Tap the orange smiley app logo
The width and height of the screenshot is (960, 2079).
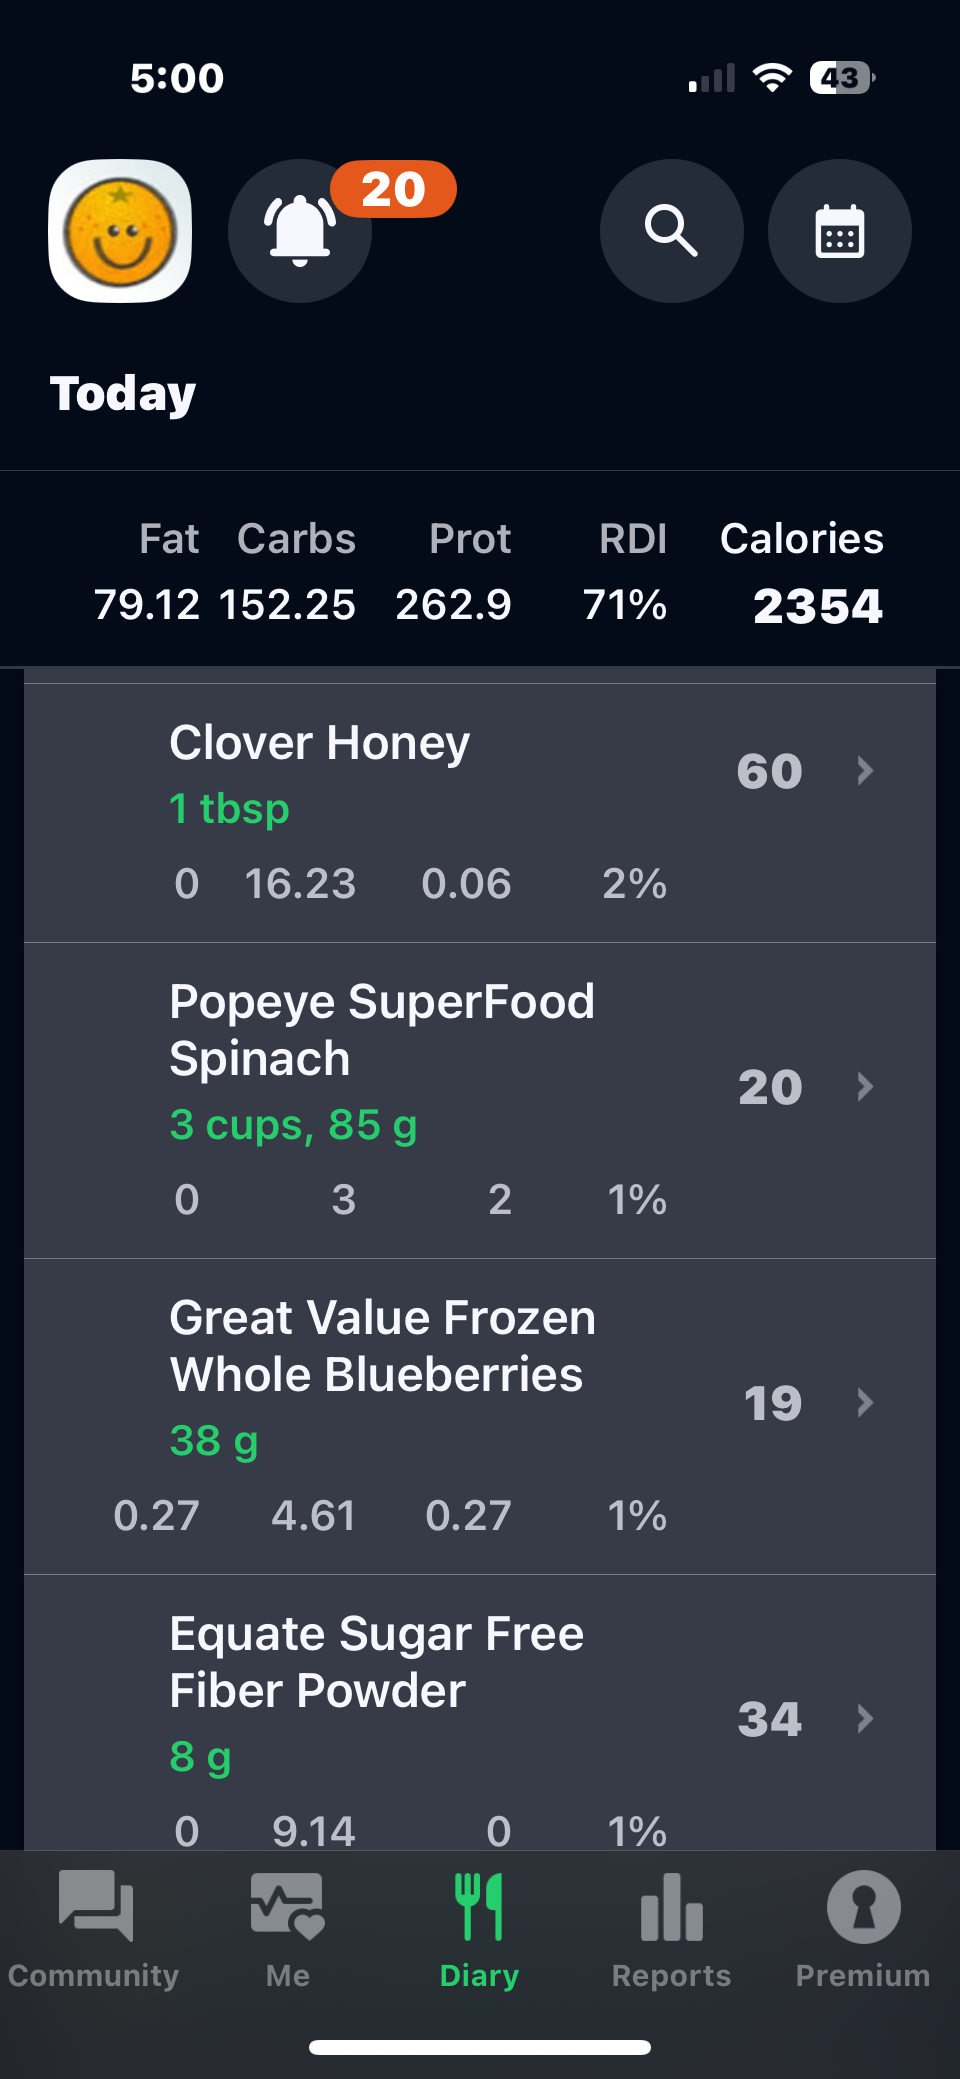click(x=120, y=231)
